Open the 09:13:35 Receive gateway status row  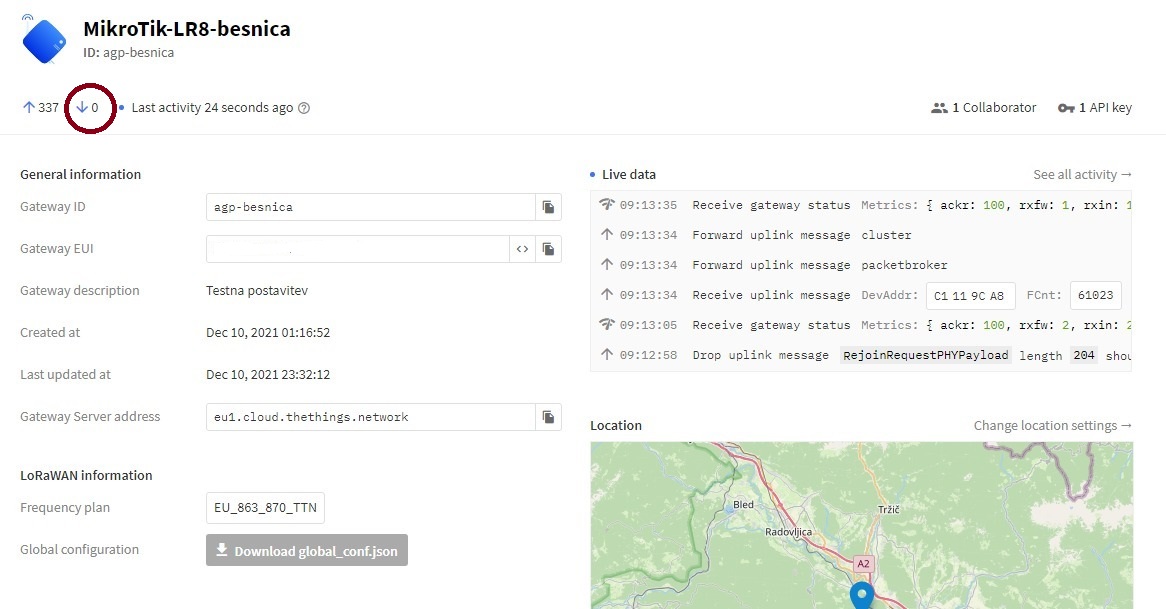861,204
